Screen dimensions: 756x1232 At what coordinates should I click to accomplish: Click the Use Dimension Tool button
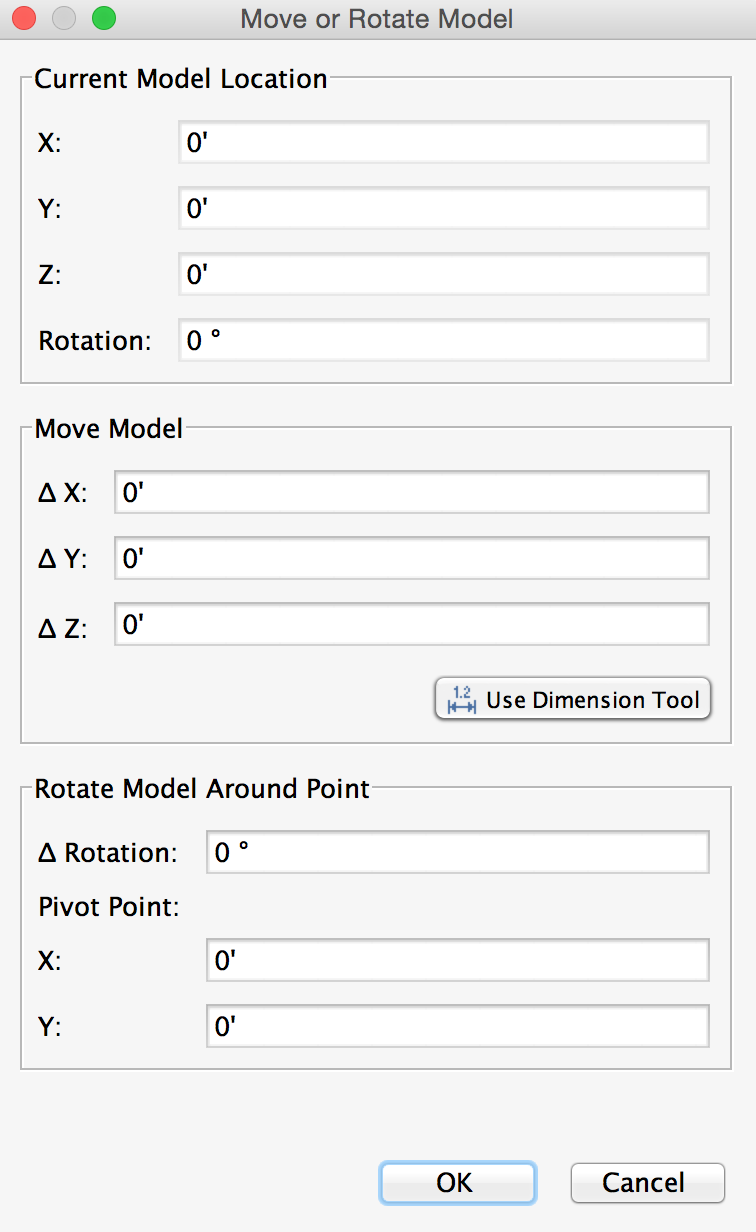point(572,698)
